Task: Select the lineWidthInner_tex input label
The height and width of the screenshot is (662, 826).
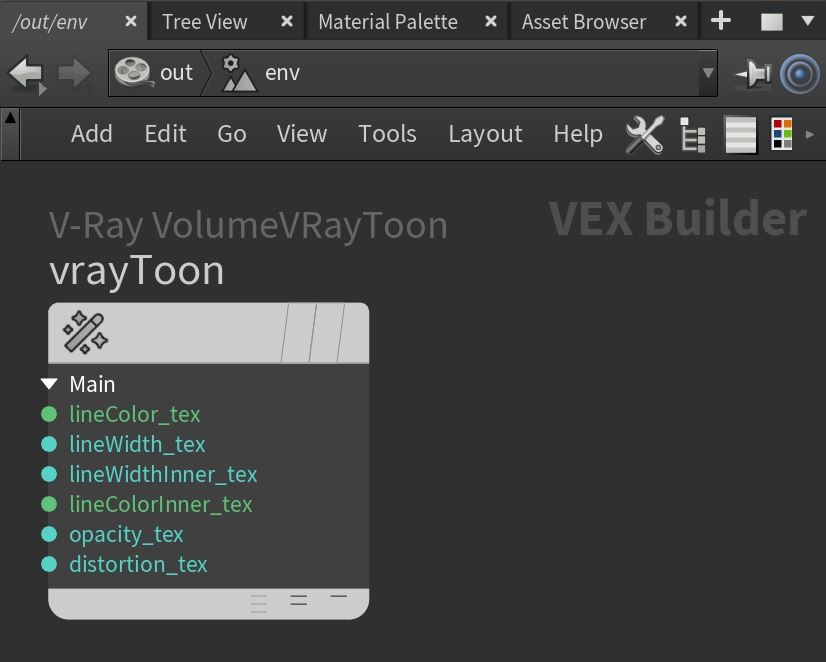Action: pos(163,475)
